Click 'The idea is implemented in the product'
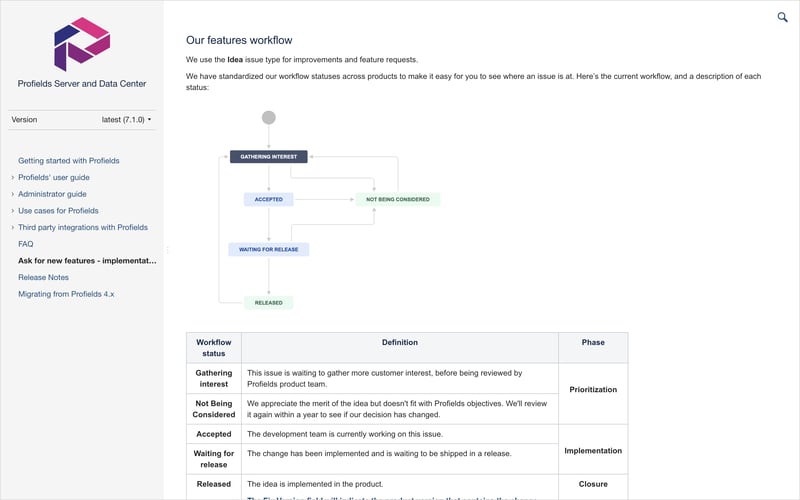This screenshot has width=800, height=500. 315,484
